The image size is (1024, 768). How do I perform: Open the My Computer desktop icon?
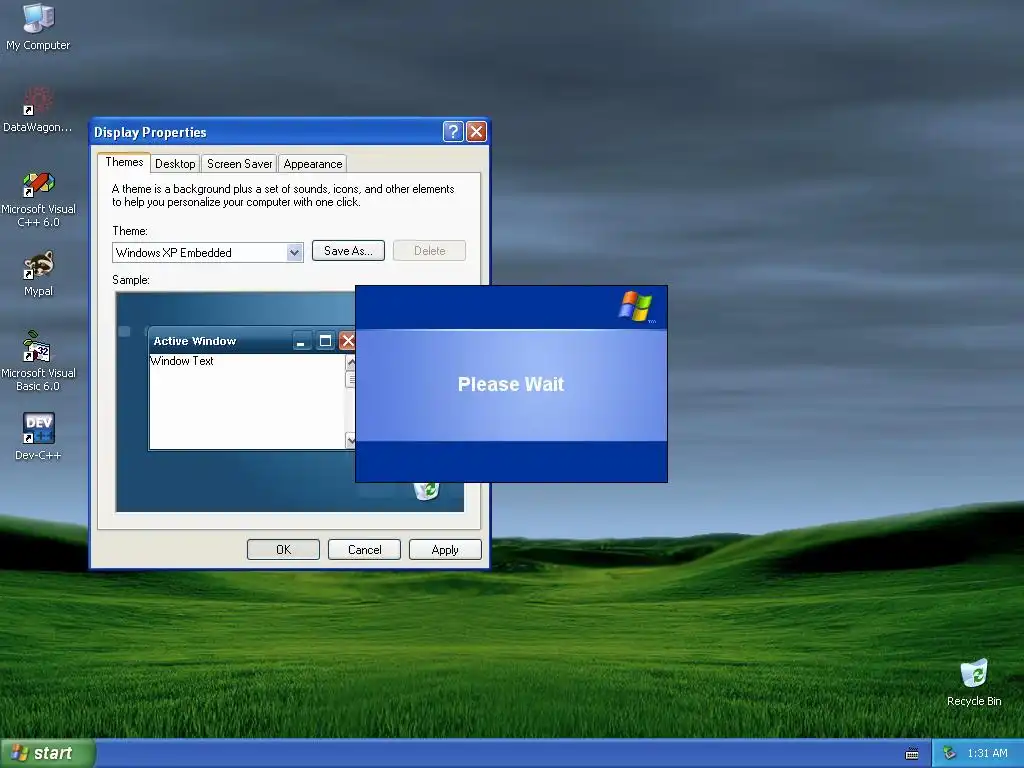click(38, 26)
